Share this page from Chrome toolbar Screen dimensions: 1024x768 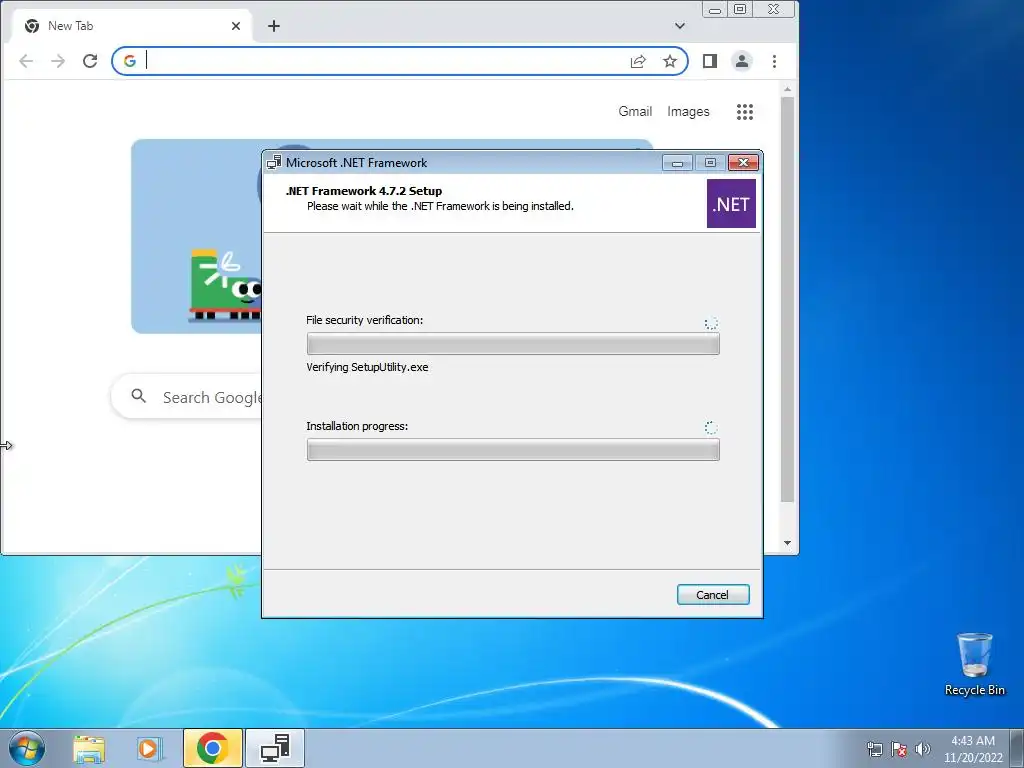[638, 61]
